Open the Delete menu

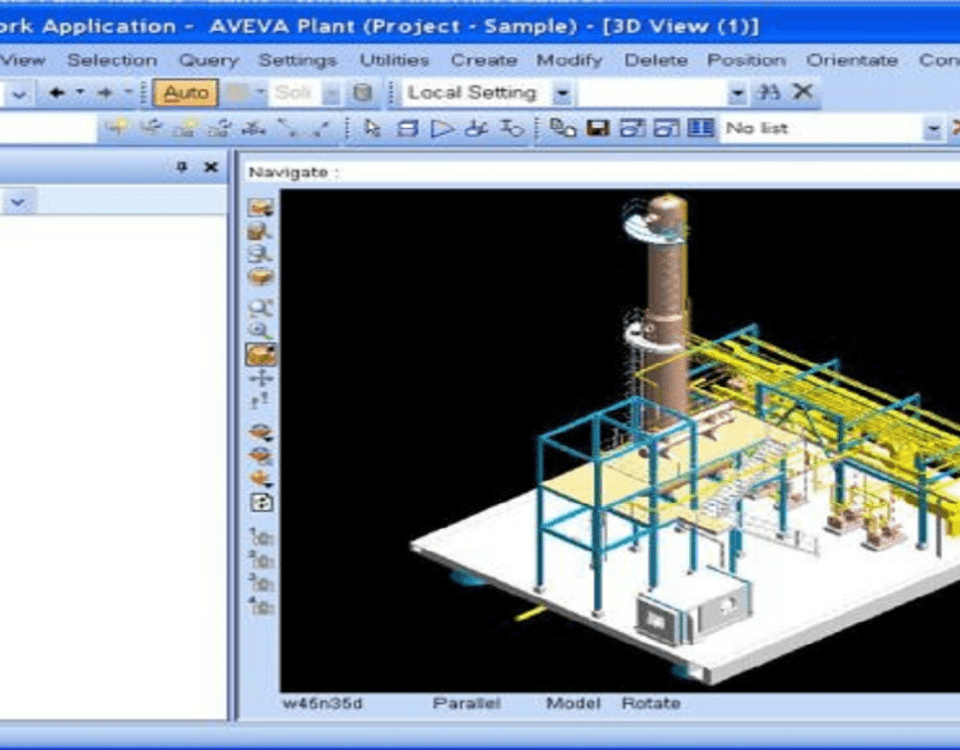pyautogui.click(x=656, y=60)
